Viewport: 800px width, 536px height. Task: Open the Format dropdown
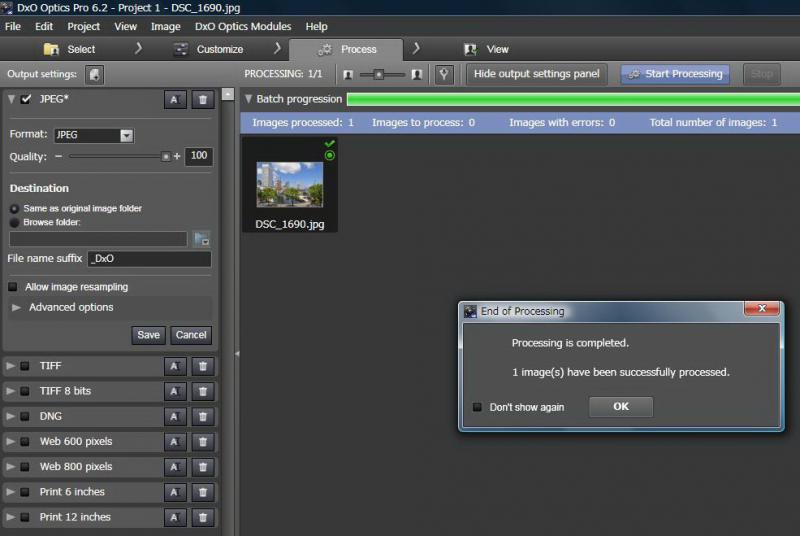click(x=127, y=135)
